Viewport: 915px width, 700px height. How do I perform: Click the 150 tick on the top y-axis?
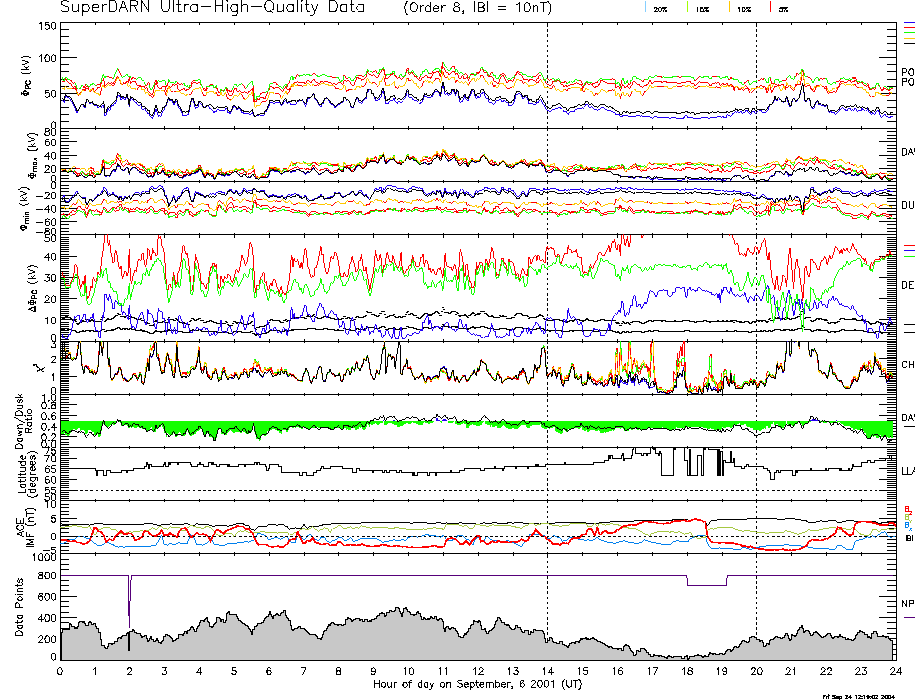click(x=45, y=25)
